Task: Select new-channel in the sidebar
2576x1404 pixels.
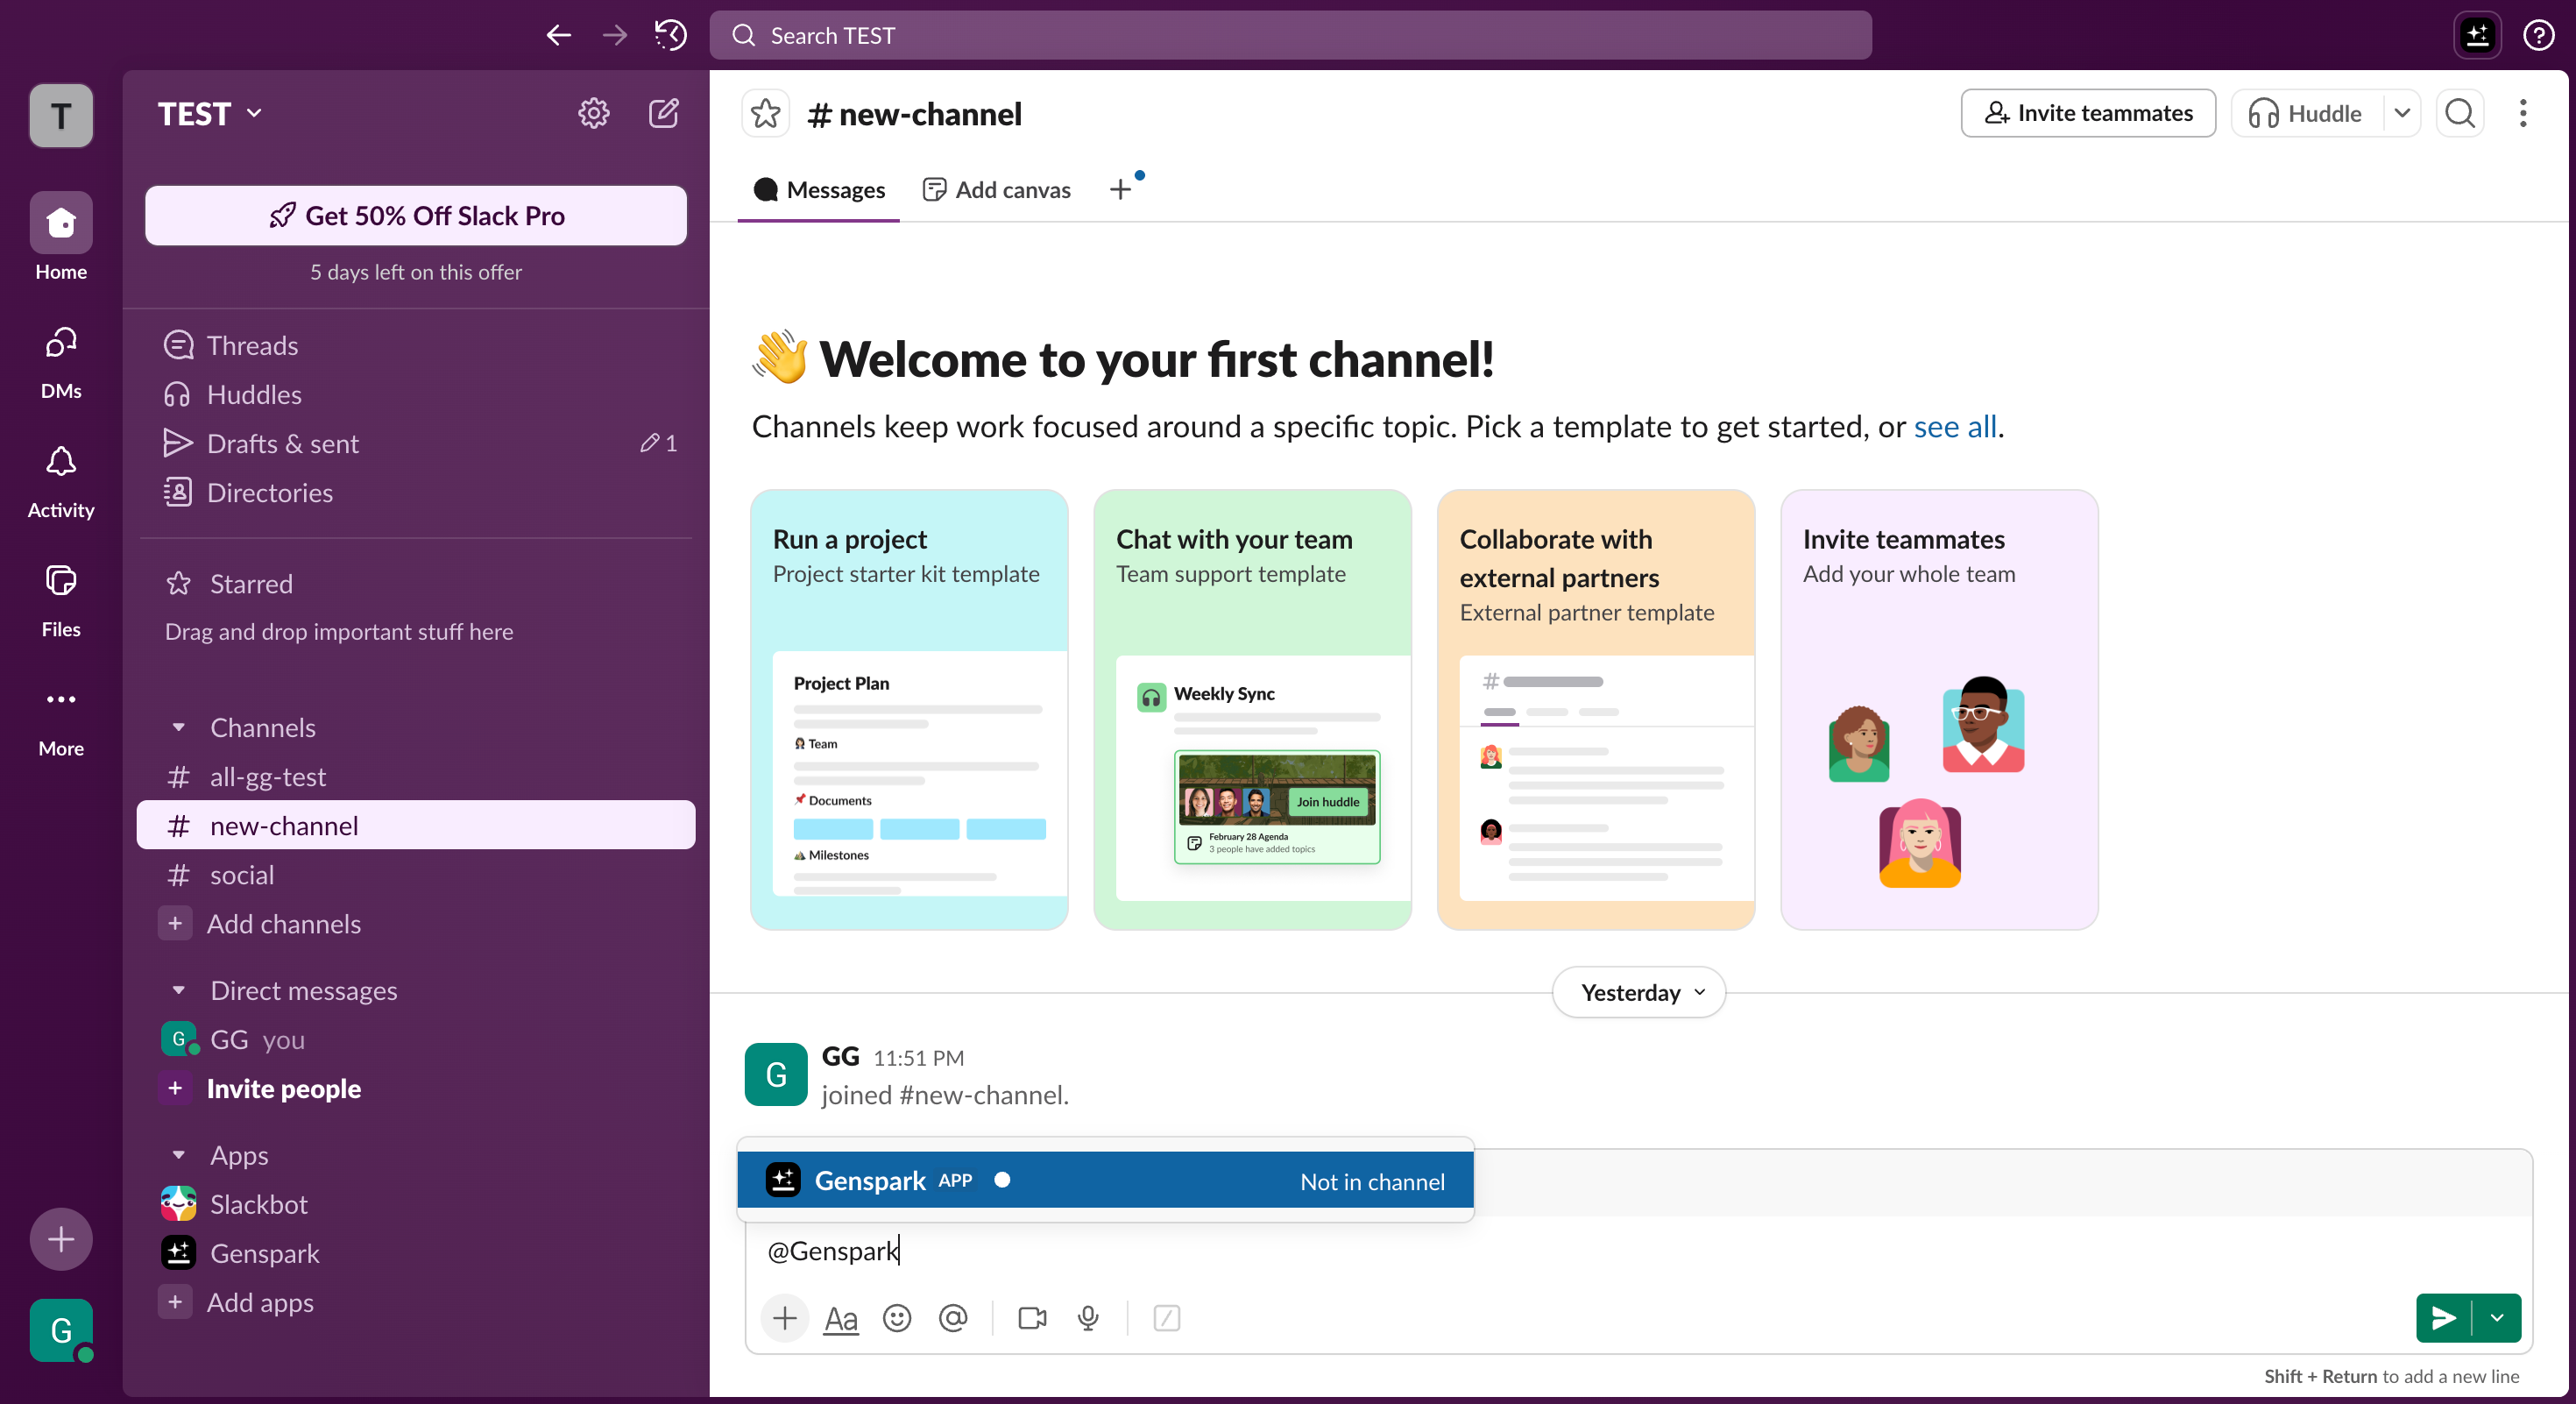Action: click(x=416, y=825)
